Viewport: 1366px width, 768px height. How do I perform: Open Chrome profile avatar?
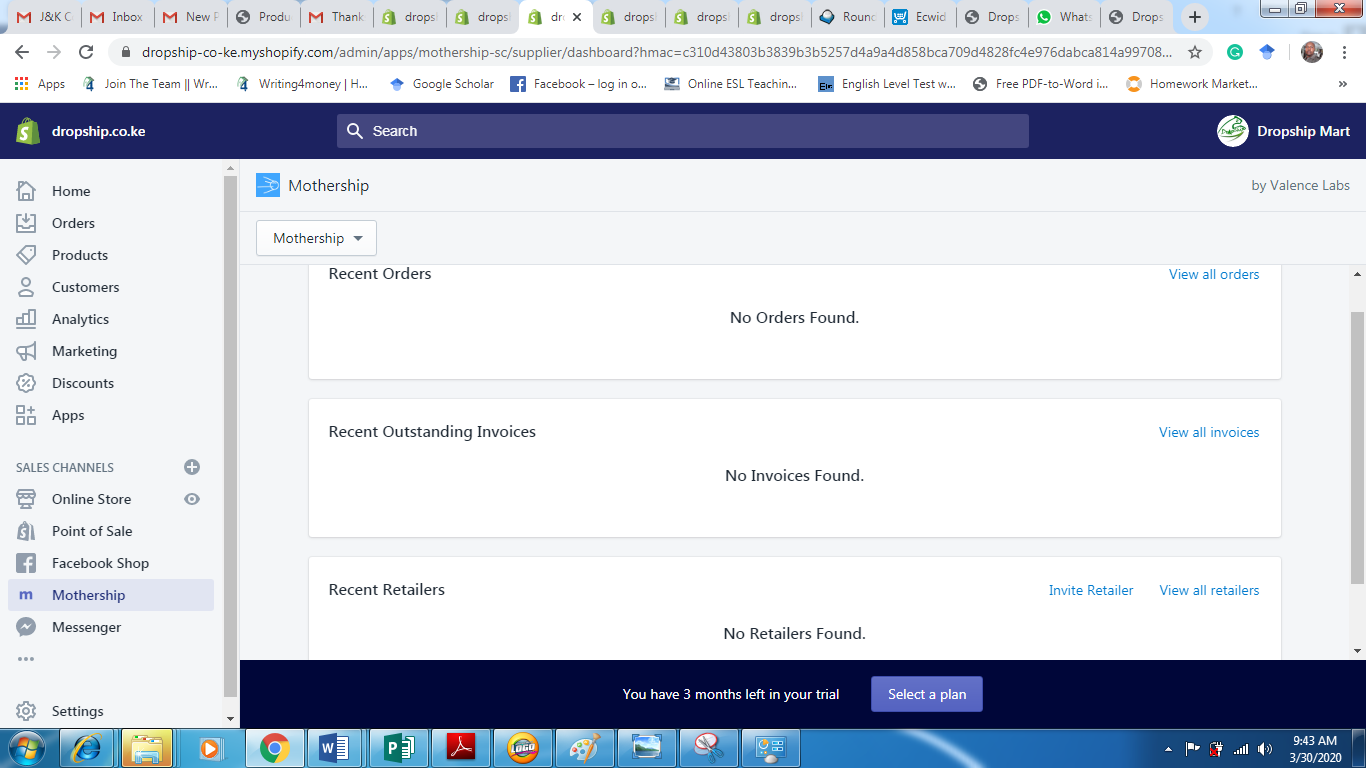click(x=1312, y=52)
